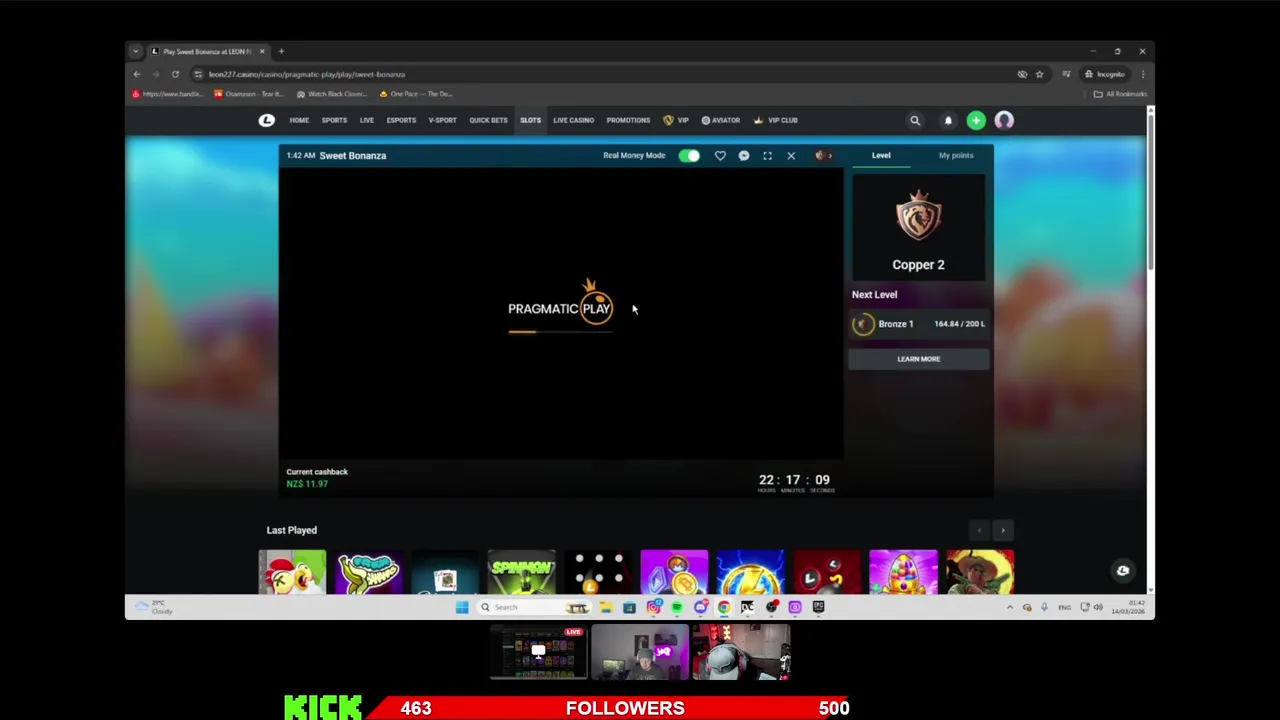Viewport: 1280px width, 720px height.
Task: Open the All Bookmarks folder
Action: pos(1120,94)
